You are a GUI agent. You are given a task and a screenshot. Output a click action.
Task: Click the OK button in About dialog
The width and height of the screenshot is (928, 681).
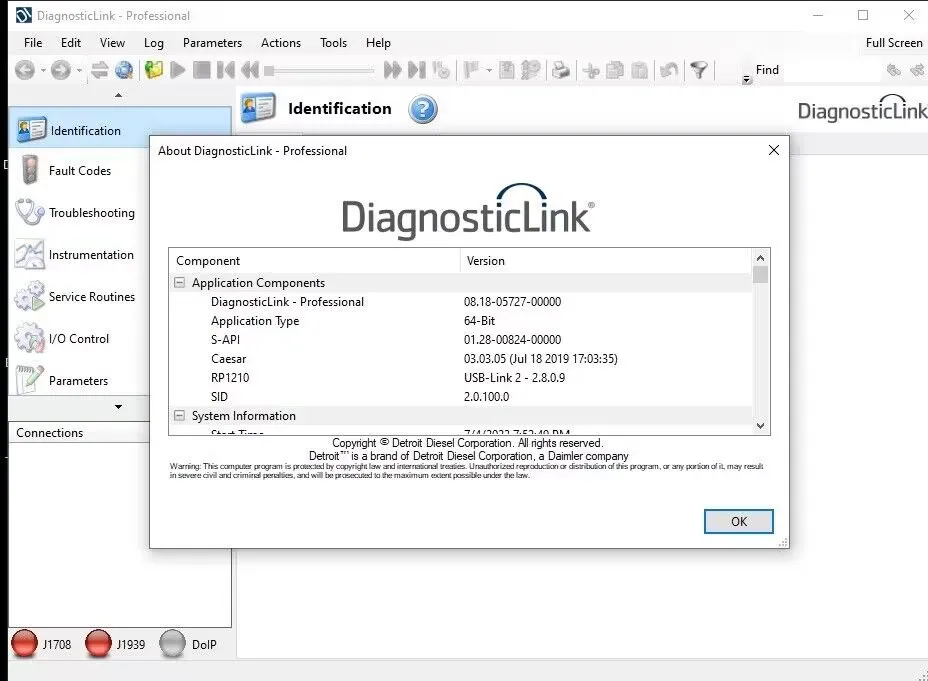point(739,521)
